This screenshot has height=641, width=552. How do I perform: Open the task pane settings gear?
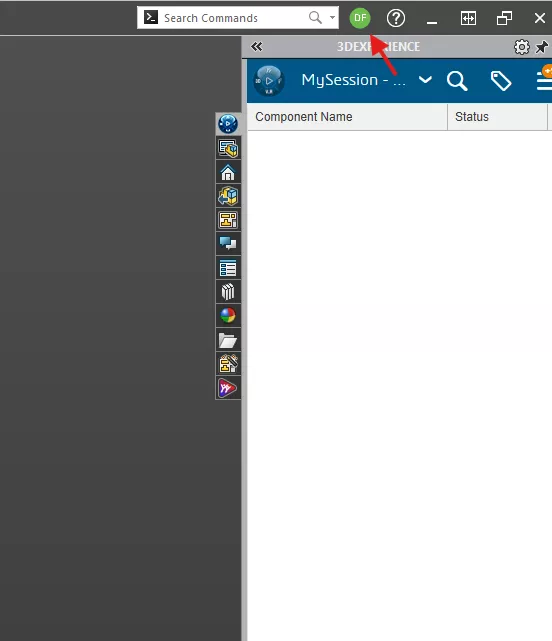coord(521,47)
